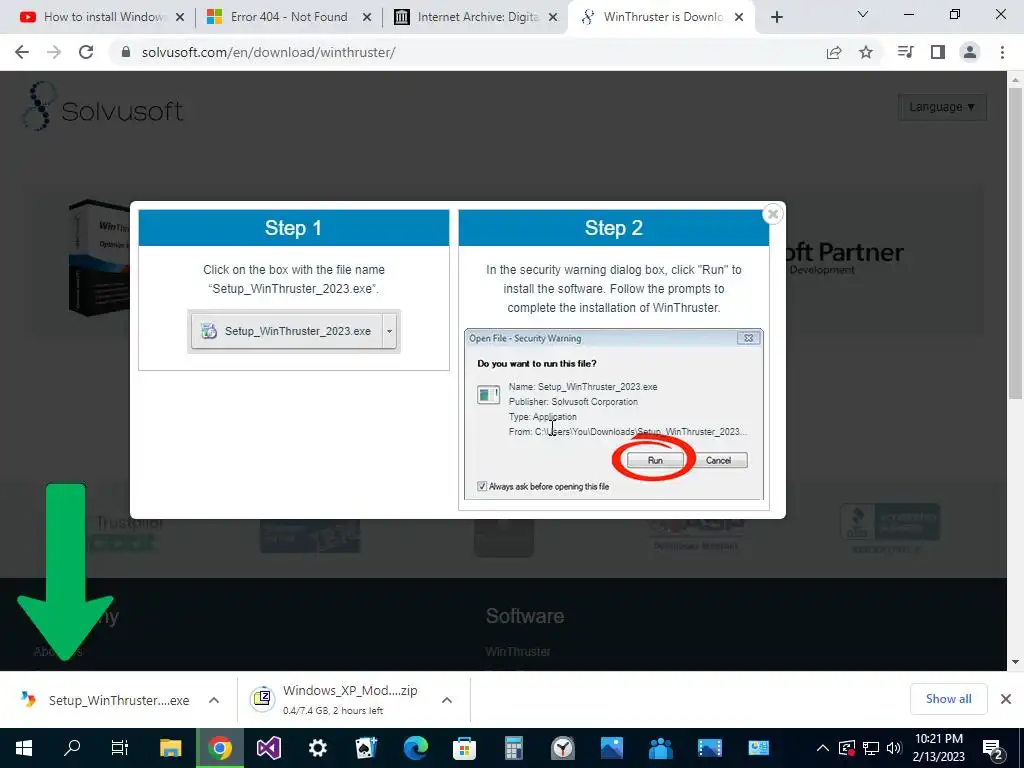Open File Explorer from the taskbar
1024x768 pixels.
tap(170, 748)
